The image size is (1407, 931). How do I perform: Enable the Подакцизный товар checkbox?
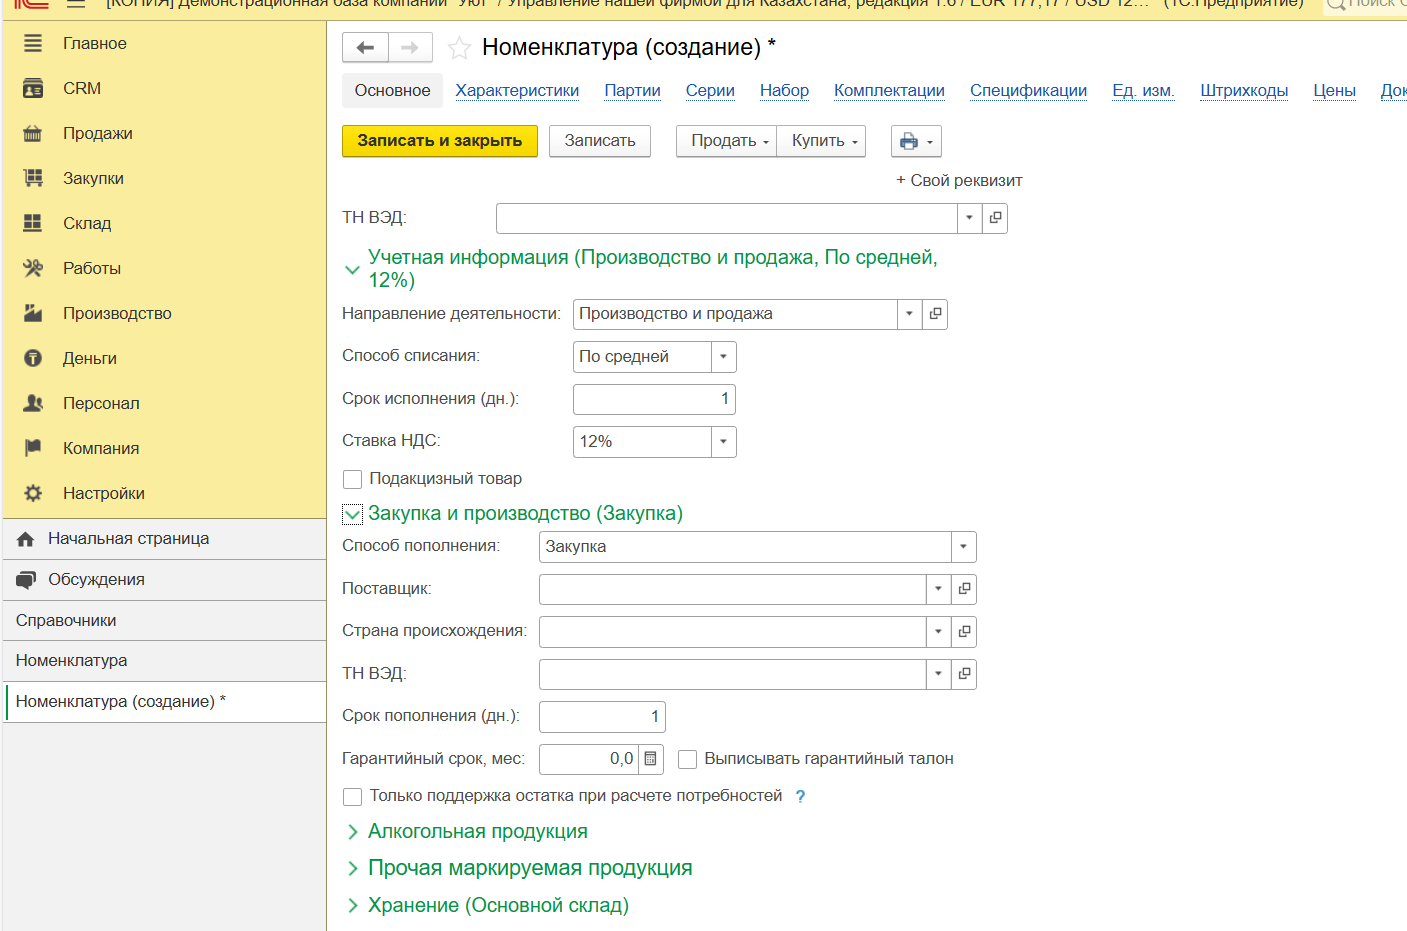[352, 479]
